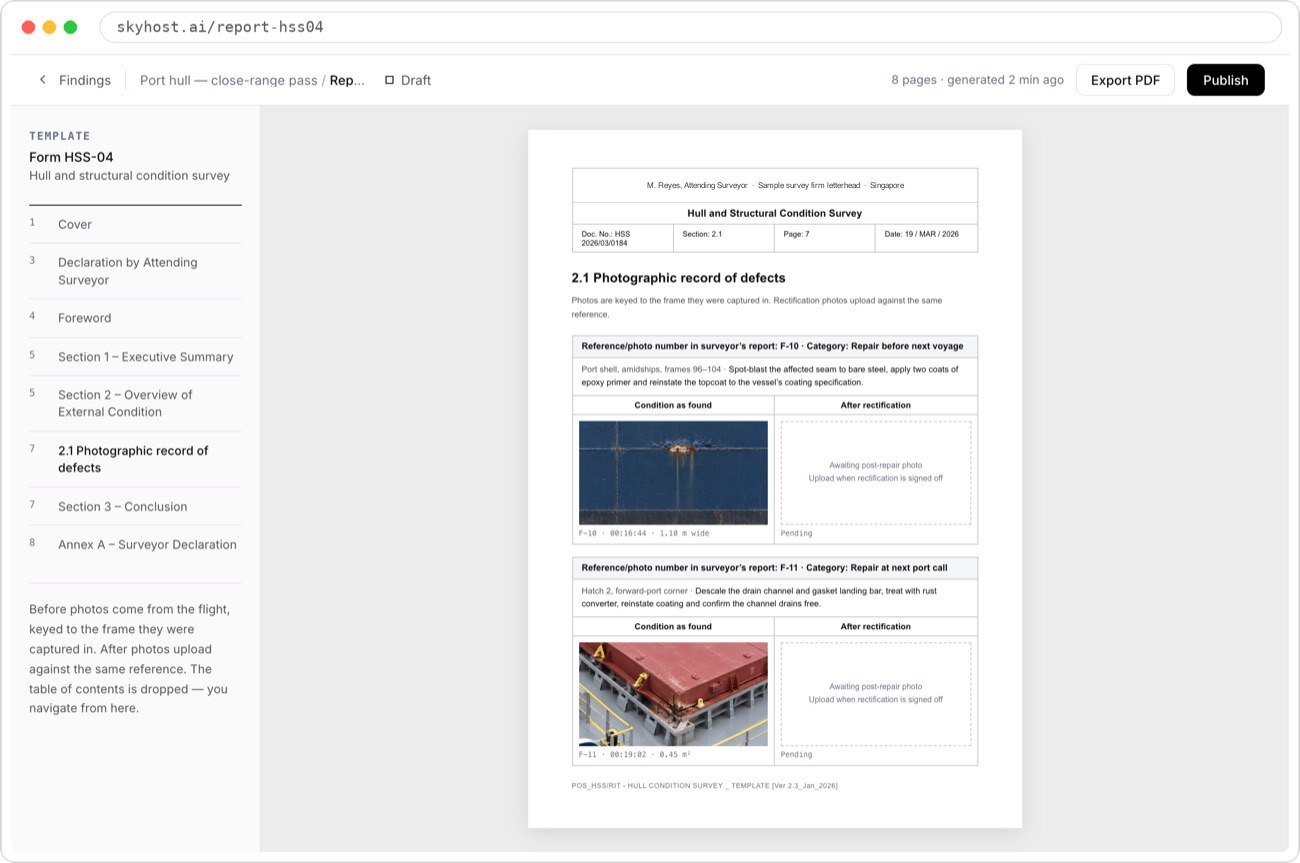Click the Draft status square icon
The height and width of the screenshot is (863, 1300).
pyautogui.click(x=390, y=80)
